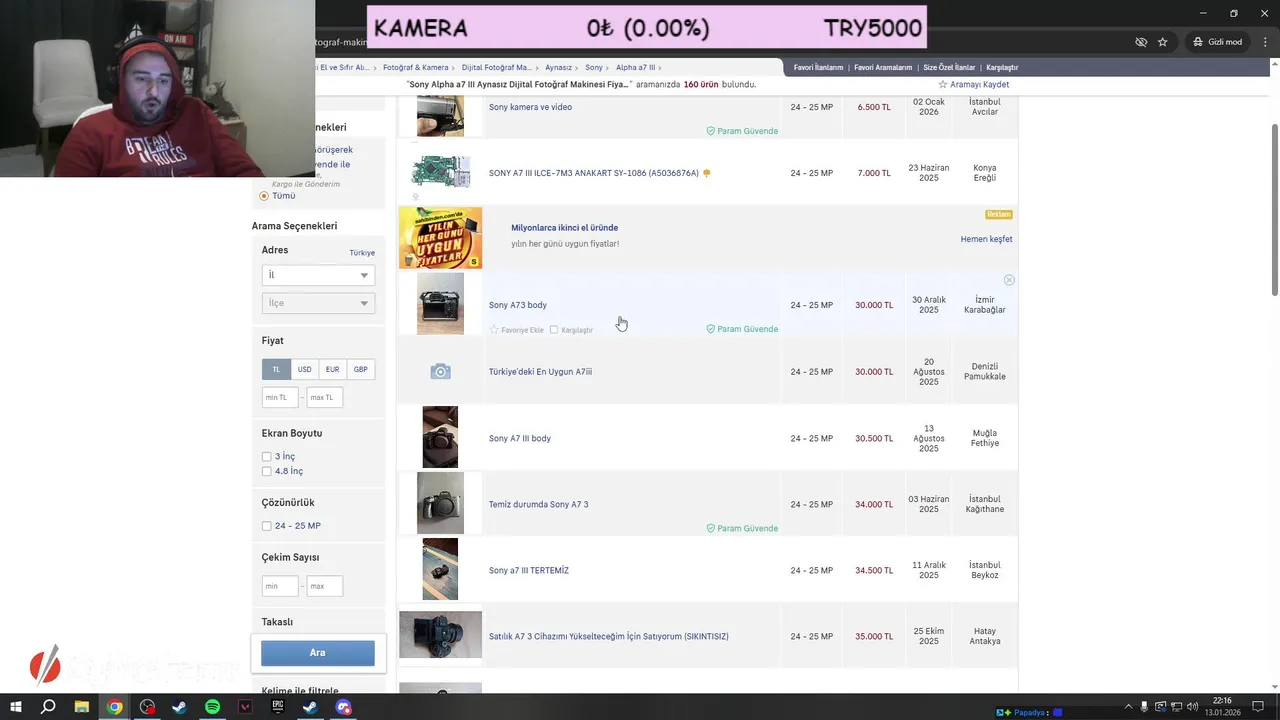This screenshot has height=720, width=1280.
Task: Click Param Güvende shield on Sony kamera ve video
Action: coord(711,131)
